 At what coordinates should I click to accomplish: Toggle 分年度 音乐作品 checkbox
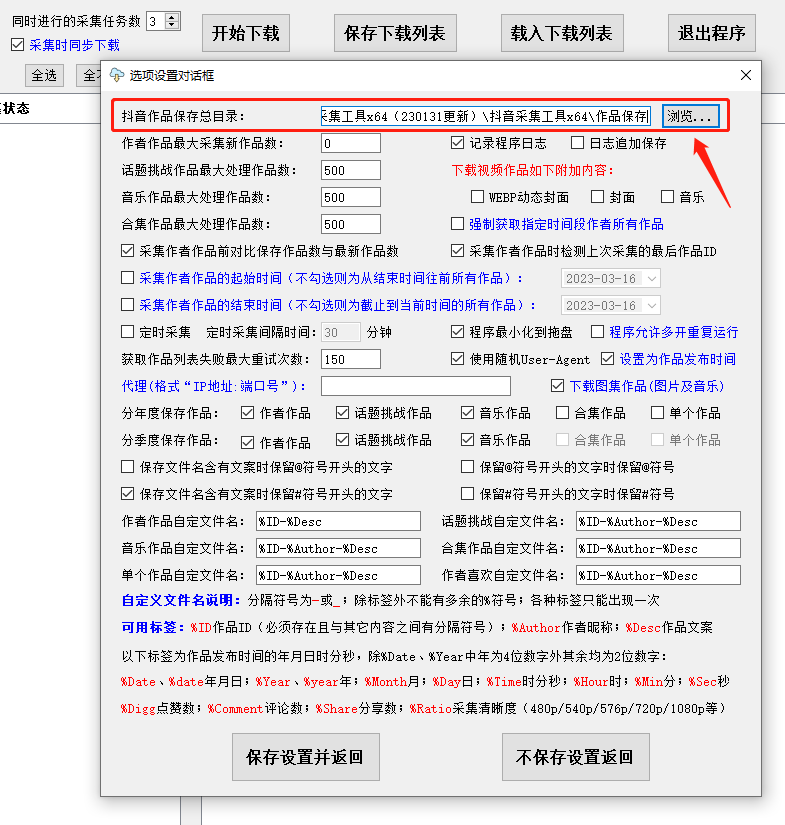pos(467,413)
